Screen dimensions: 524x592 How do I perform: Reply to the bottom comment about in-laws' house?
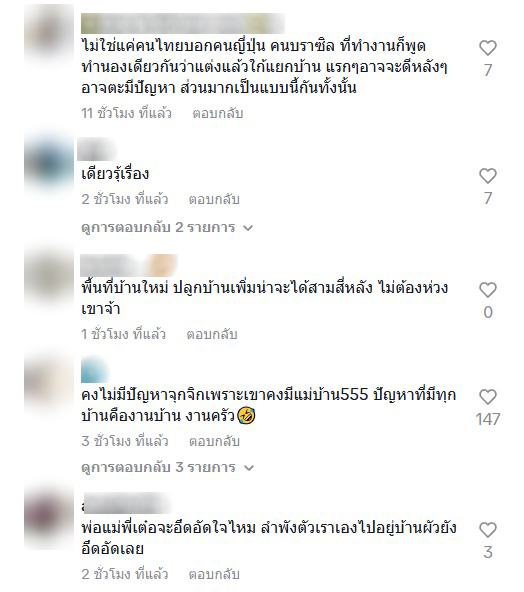[x=214, y=574]
